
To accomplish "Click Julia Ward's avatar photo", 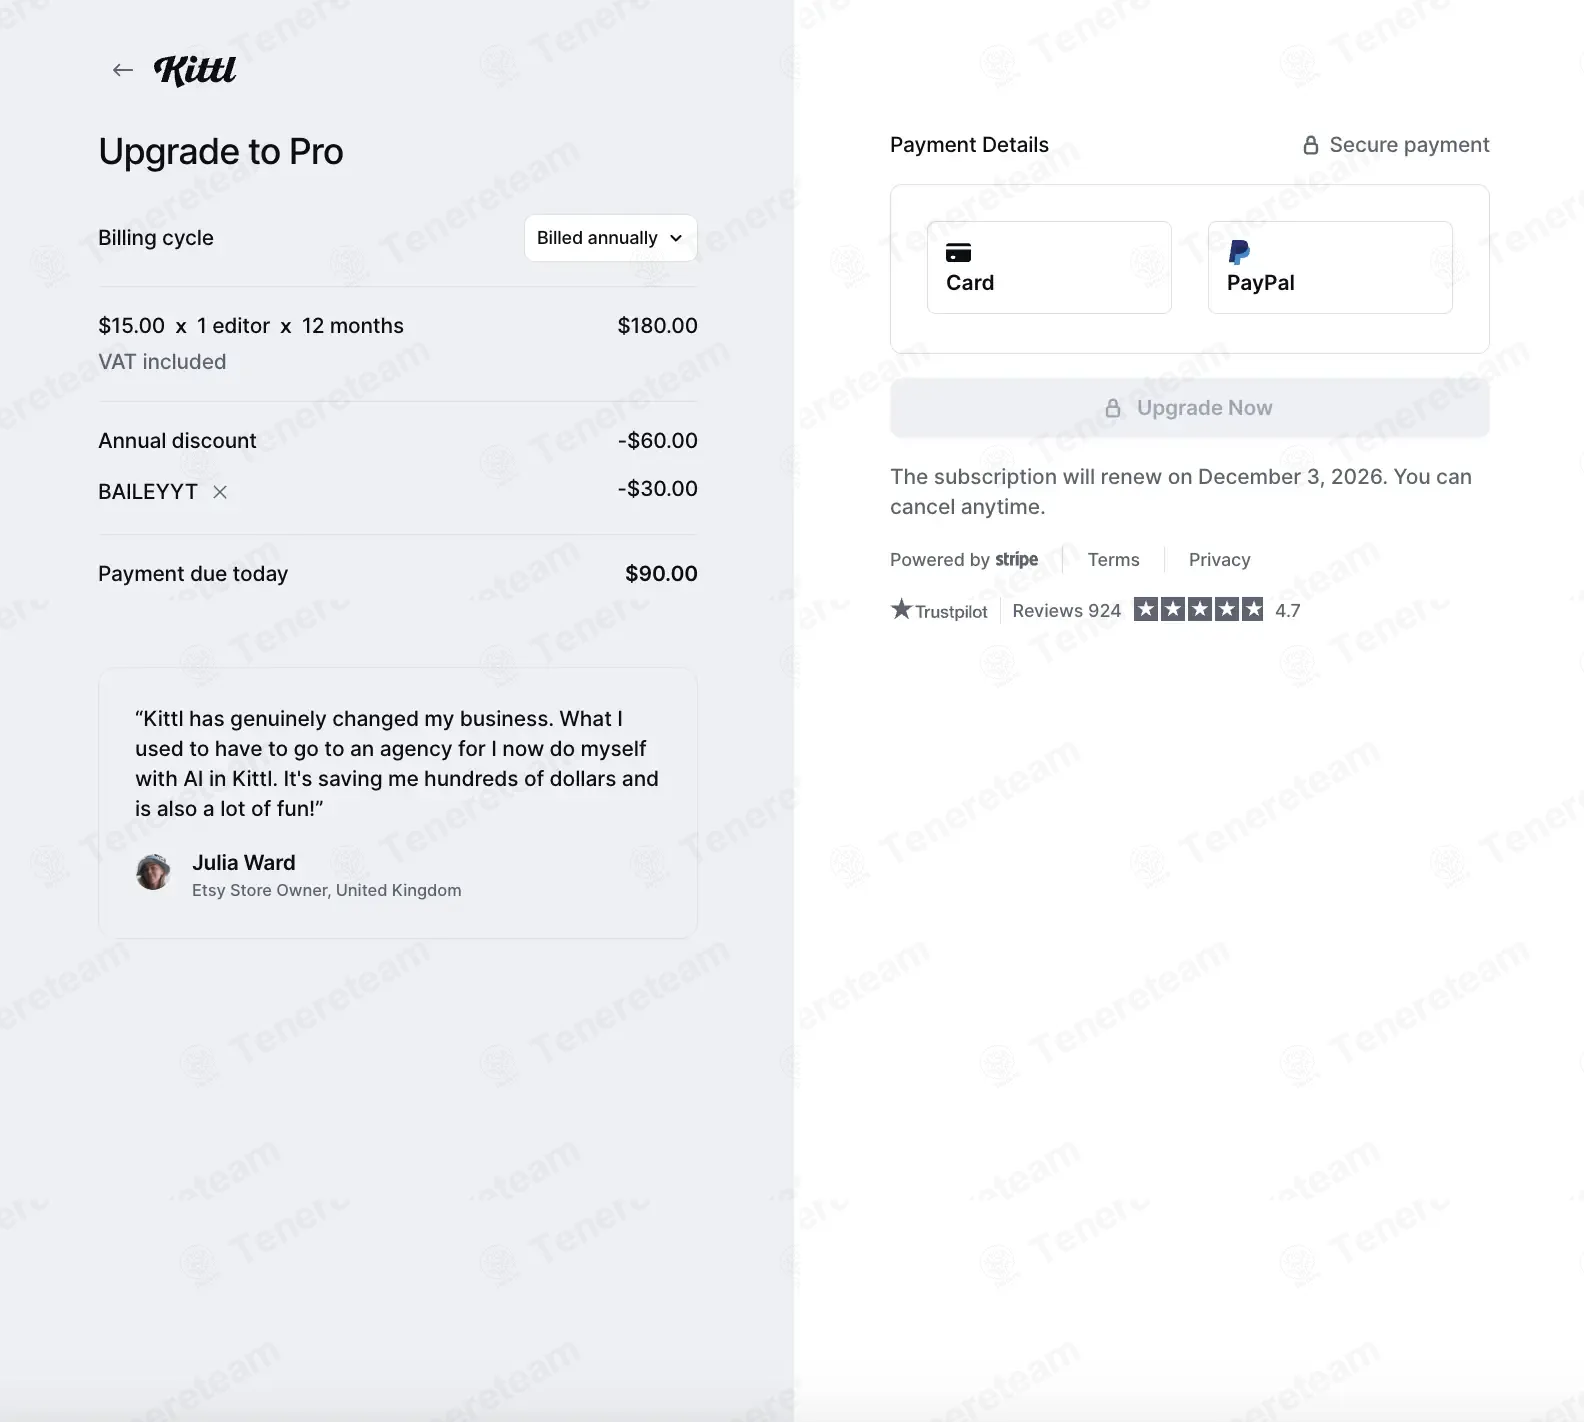I will (x=153, y=872).
